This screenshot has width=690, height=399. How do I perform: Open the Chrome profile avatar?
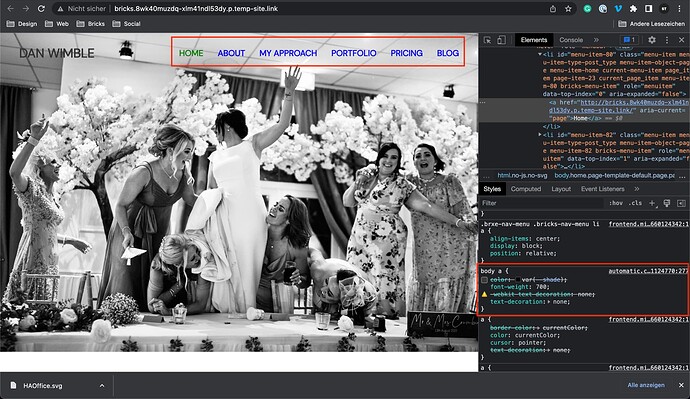pos(664,8)
